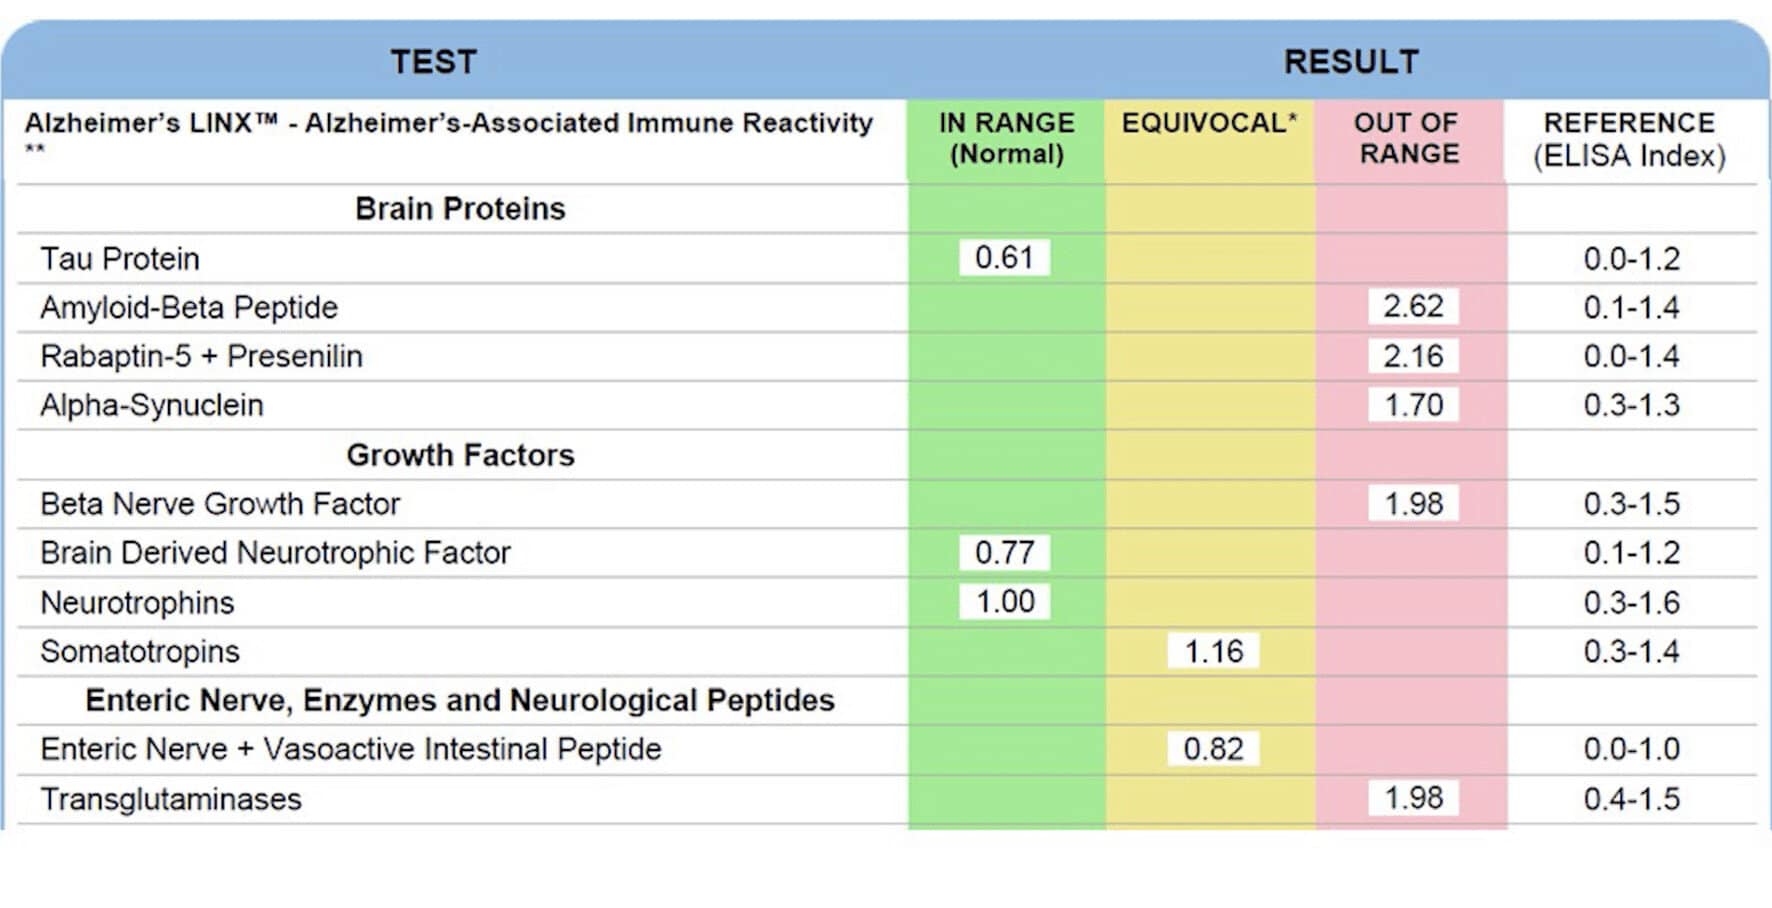Select the OUT OF RANGE column header
Image resolution: width=1772 pixels, height=908 pixels.
click(1408, 139)
